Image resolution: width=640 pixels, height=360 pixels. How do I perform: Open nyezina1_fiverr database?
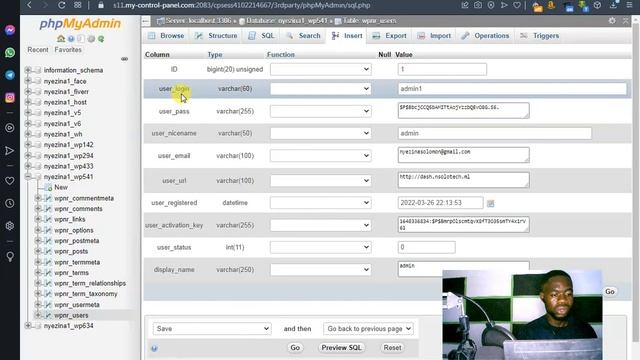(x=66, y=91)
